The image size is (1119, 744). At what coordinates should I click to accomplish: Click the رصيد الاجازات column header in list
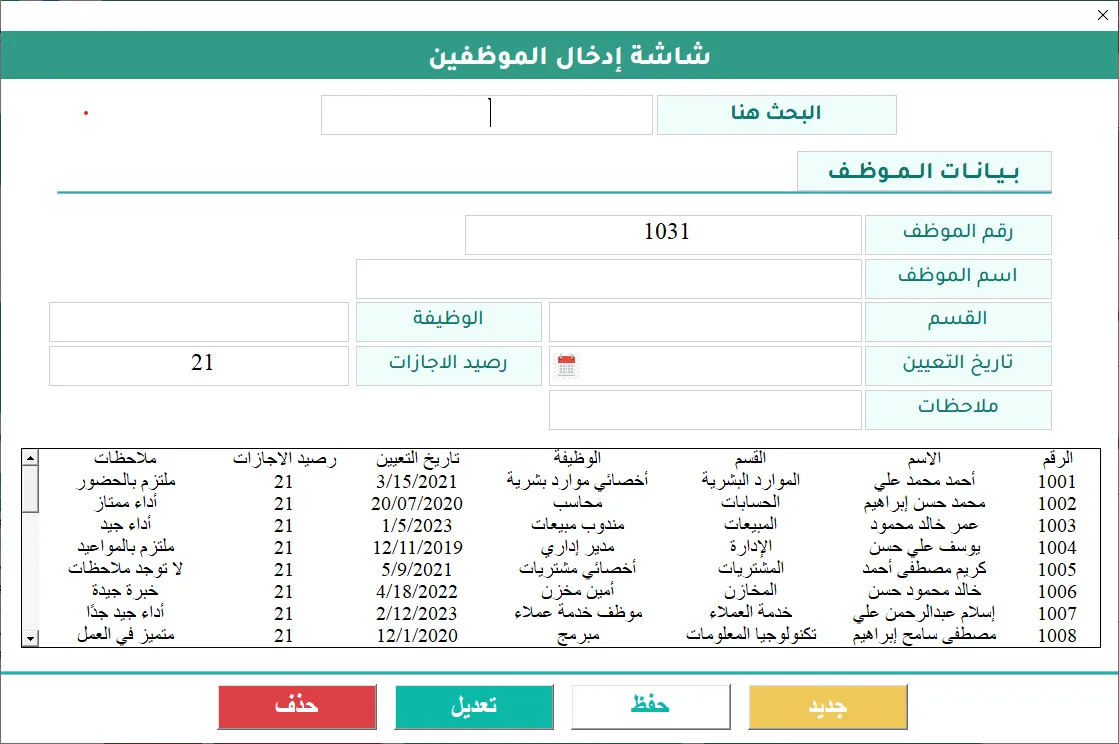284,458
